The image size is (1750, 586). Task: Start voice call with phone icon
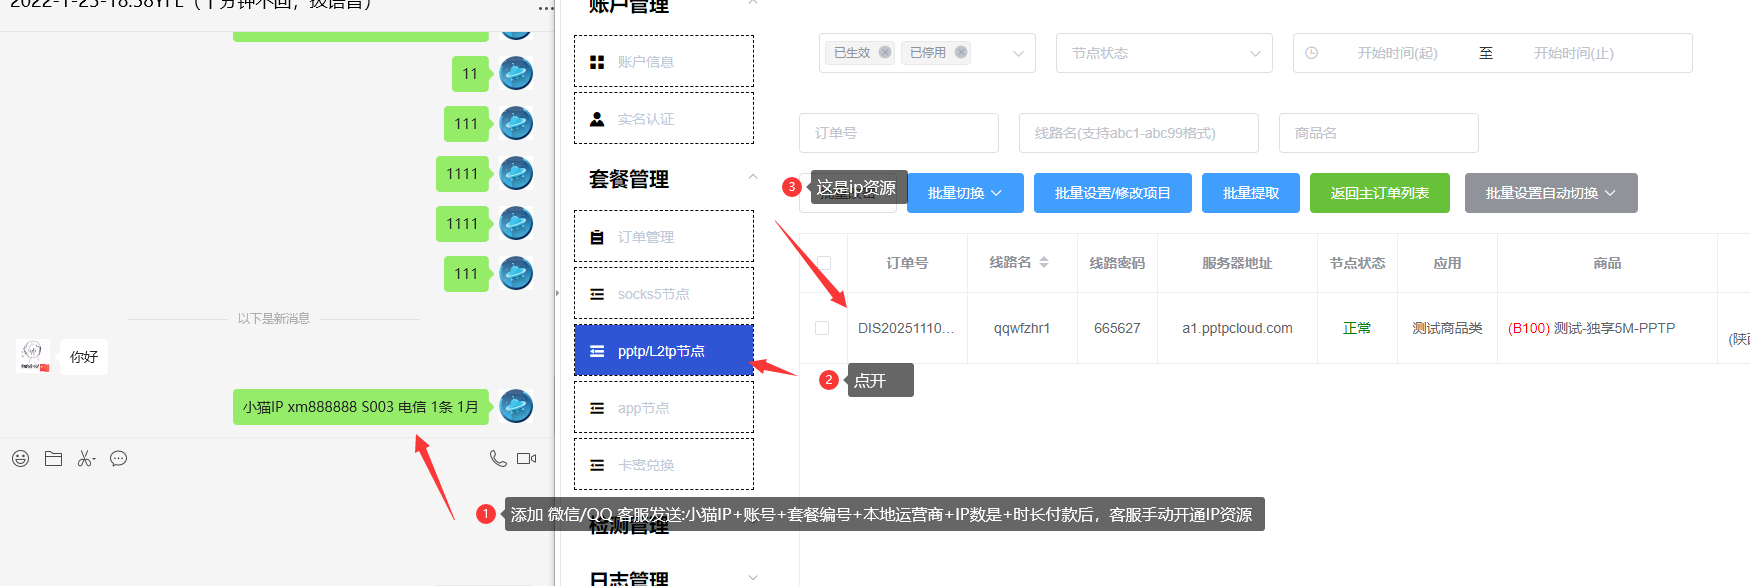[497, 459]
